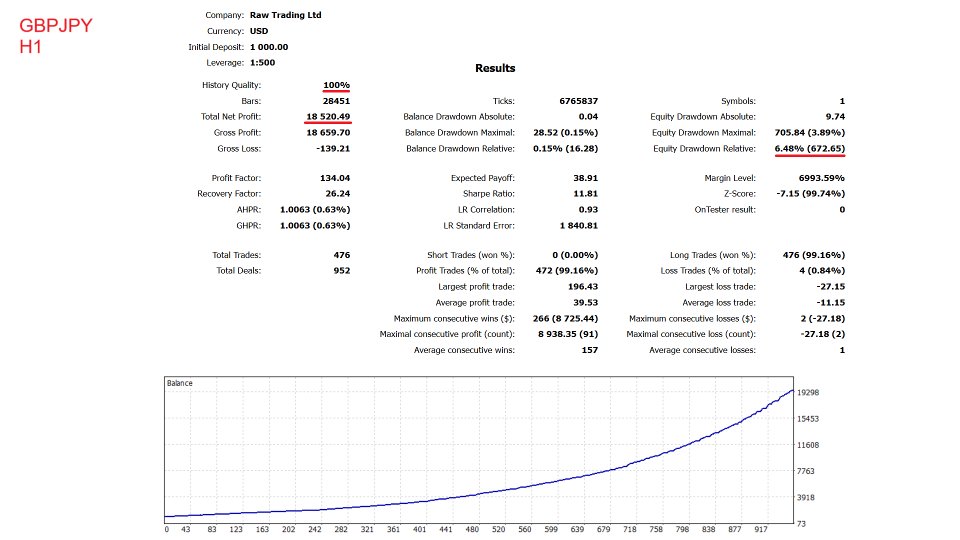Image resolution: width=960 pixels, height=540 pixels.
Task: Click the Largest loss trade value -27.15
Action: [x=831, y=287]
